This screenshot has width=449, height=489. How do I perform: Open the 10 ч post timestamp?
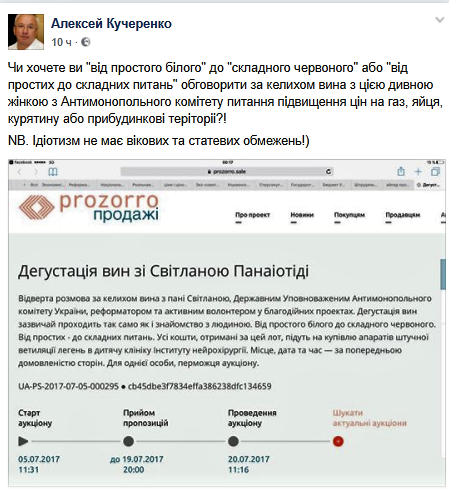click(x=61, y=42)
